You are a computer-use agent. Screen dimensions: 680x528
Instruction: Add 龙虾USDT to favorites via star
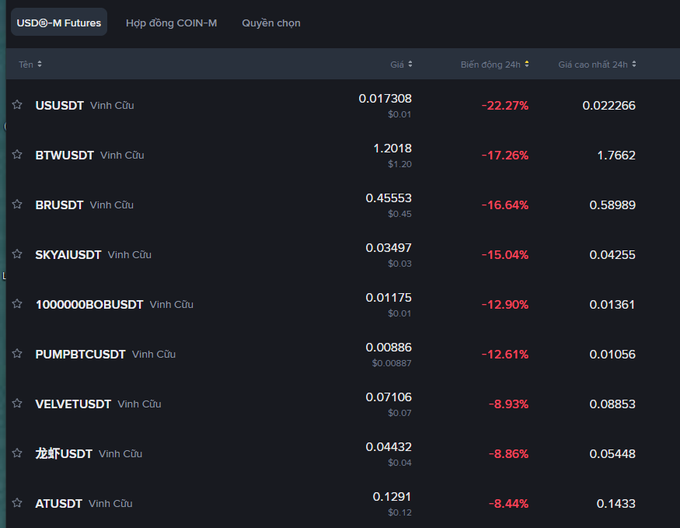[x=17, y=453]
